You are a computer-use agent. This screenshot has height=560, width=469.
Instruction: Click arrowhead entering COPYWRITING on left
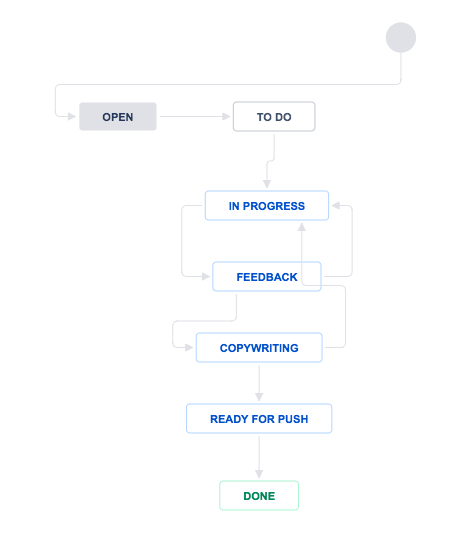tap(189, 348)
